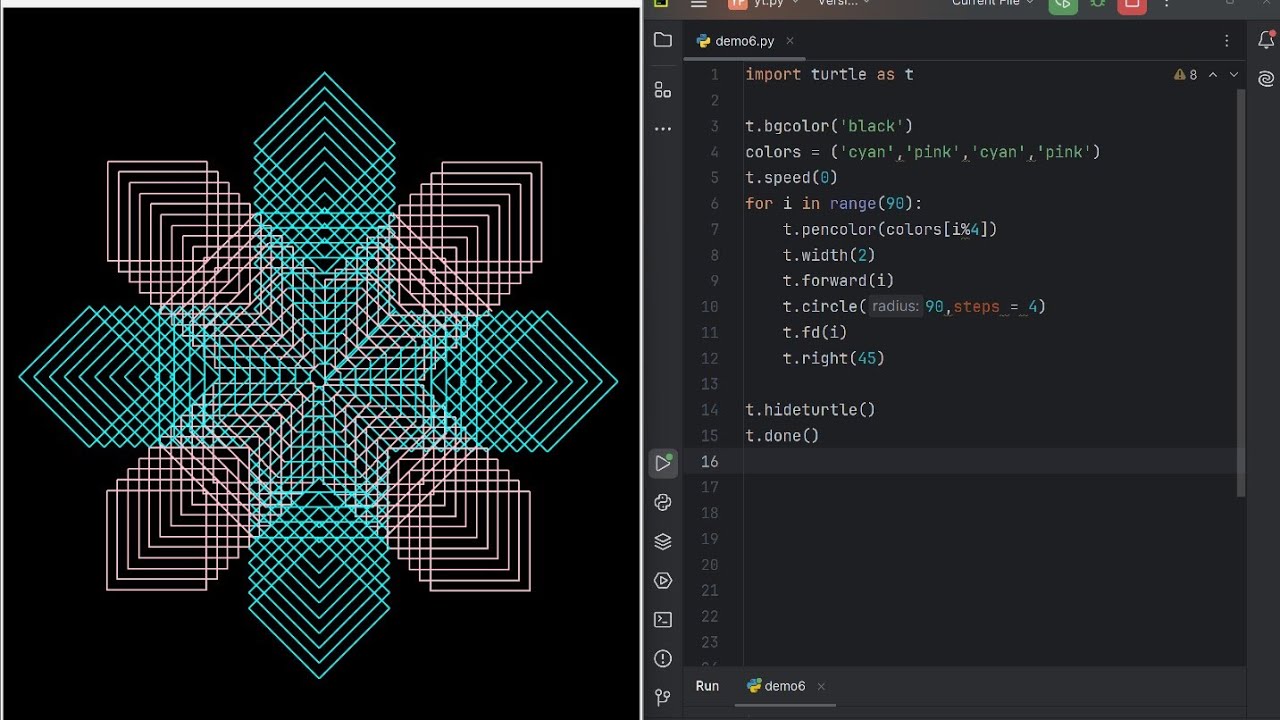Screen dimensions: 1280x720
Task: Close the demo6.py editor tab
Action: tap(789, 41)
